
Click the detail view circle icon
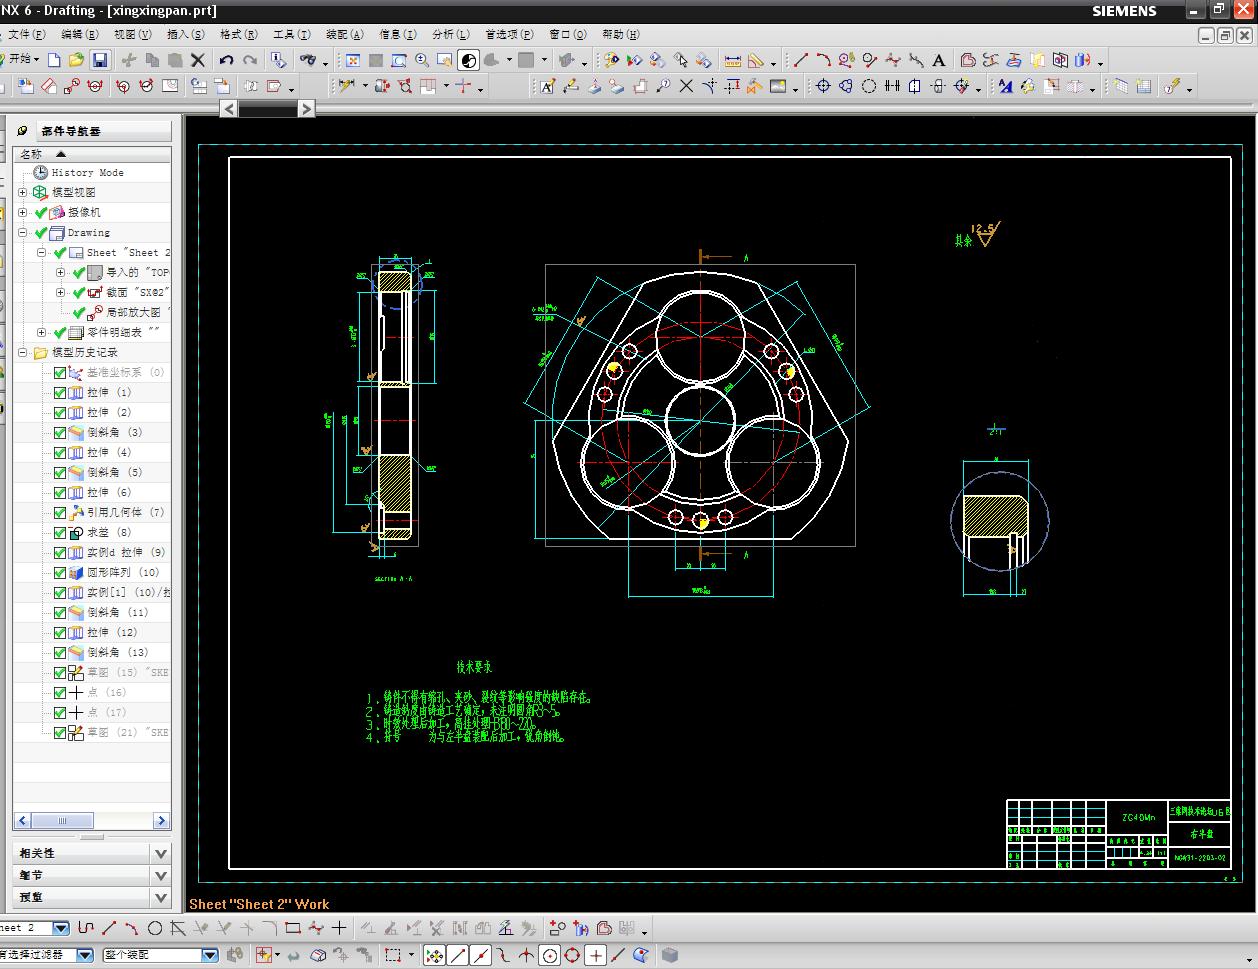pyautogui.click(x=72, y=87)
